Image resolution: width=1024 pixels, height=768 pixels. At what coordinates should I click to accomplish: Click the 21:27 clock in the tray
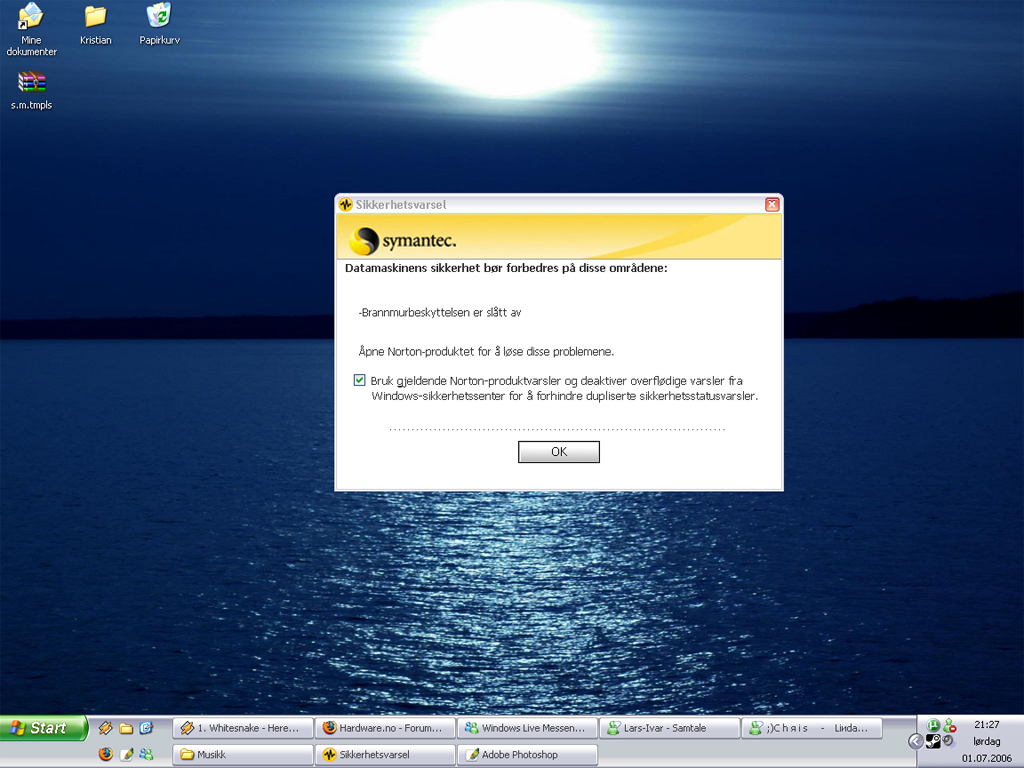(x=986, y=724)
